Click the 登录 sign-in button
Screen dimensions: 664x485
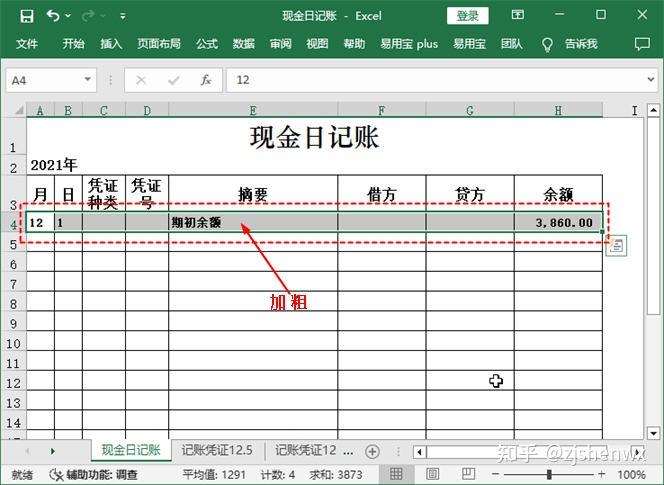click(467, 16)
